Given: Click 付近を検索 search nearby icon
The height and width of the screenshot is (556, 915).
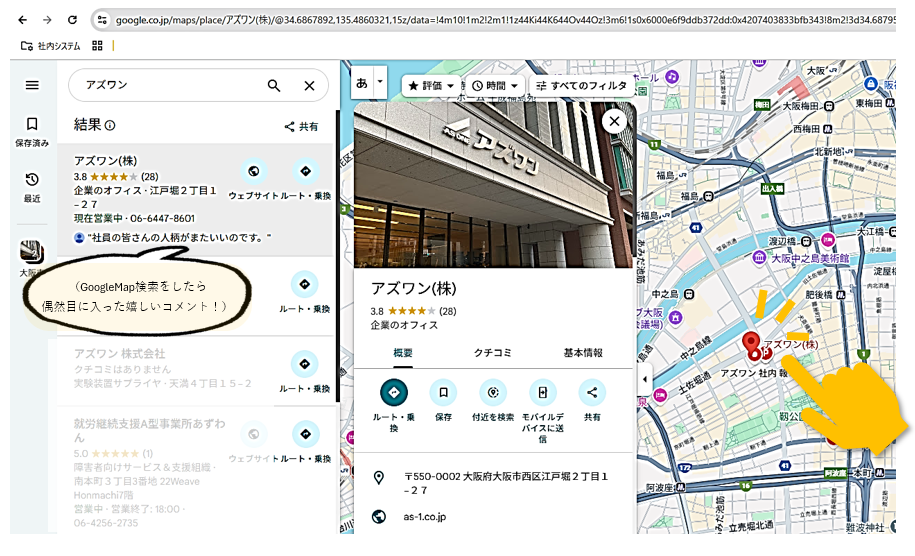Looking at the screenshot, I should [x=493, y=393].
